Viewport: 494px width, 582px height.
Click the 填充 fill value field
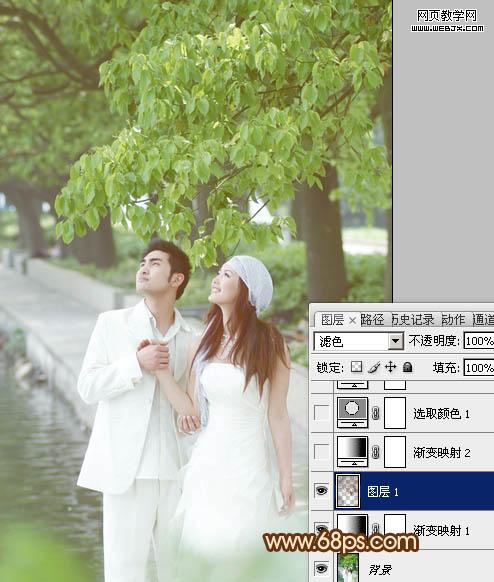click(479, 368)
